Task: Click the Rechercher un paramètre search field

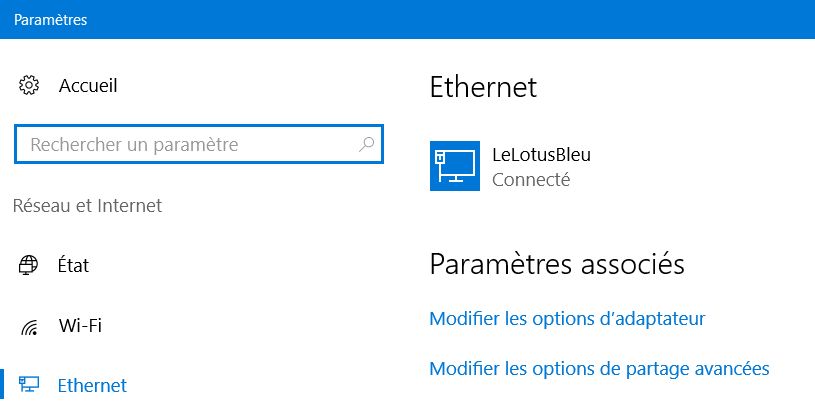Action: tap(190, 145)
